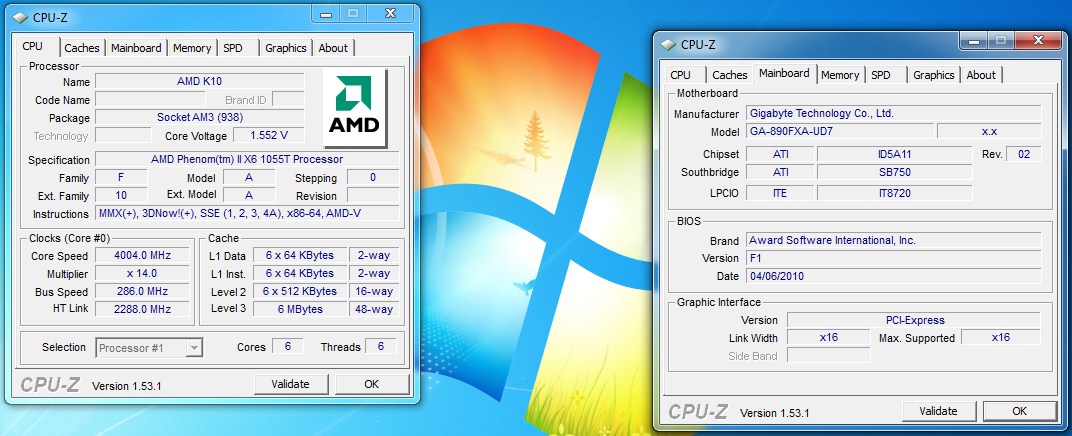This screenshot has width=1072, height=436.
Task: Click CPU-Z title icon in left window
Action: 20,17
